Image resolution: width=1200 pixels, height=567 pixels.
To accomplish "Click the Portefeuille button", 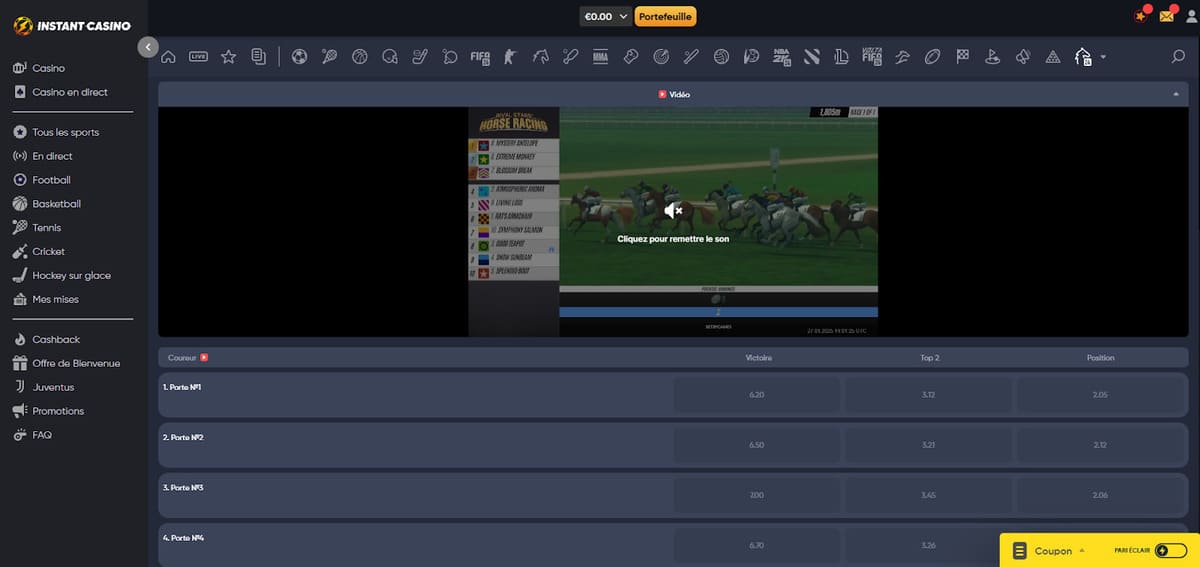I will pos(665,16).
